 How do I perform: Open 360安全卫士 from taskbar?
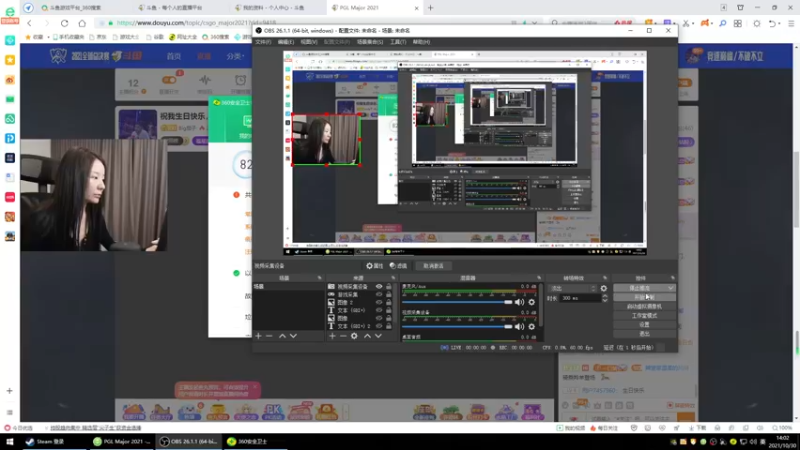pyautogui.click(x=247, y=442)
